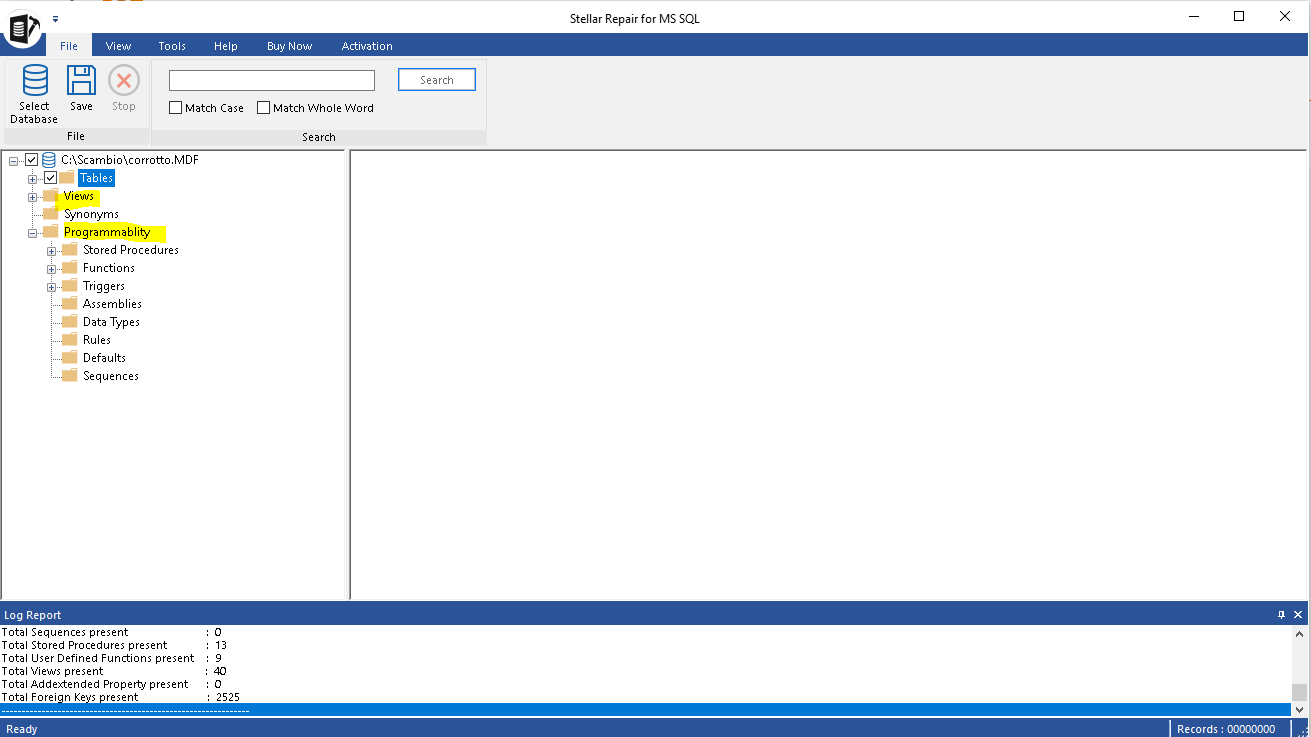
Task: Click the Log Report panel title
Action: click(32, 615)
